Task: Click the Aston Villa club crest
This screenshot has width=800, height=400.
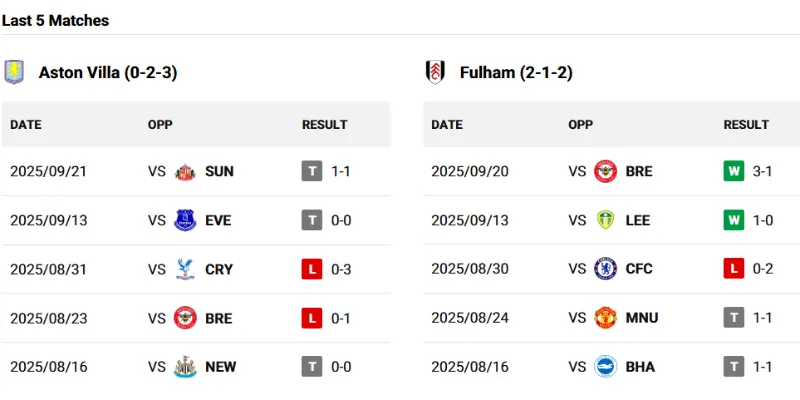Action: click(x=14, y=72)
